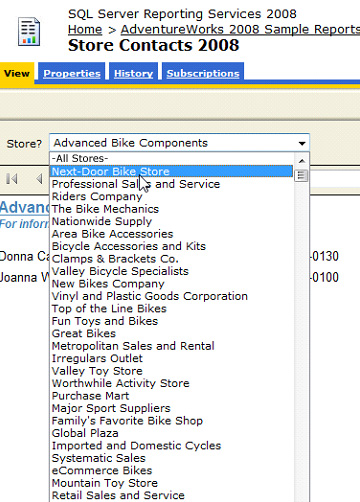Choose Worthwhile Activity Store
Image resolution: width=360 pixels, height=502 pixels.
pos(172,383)
